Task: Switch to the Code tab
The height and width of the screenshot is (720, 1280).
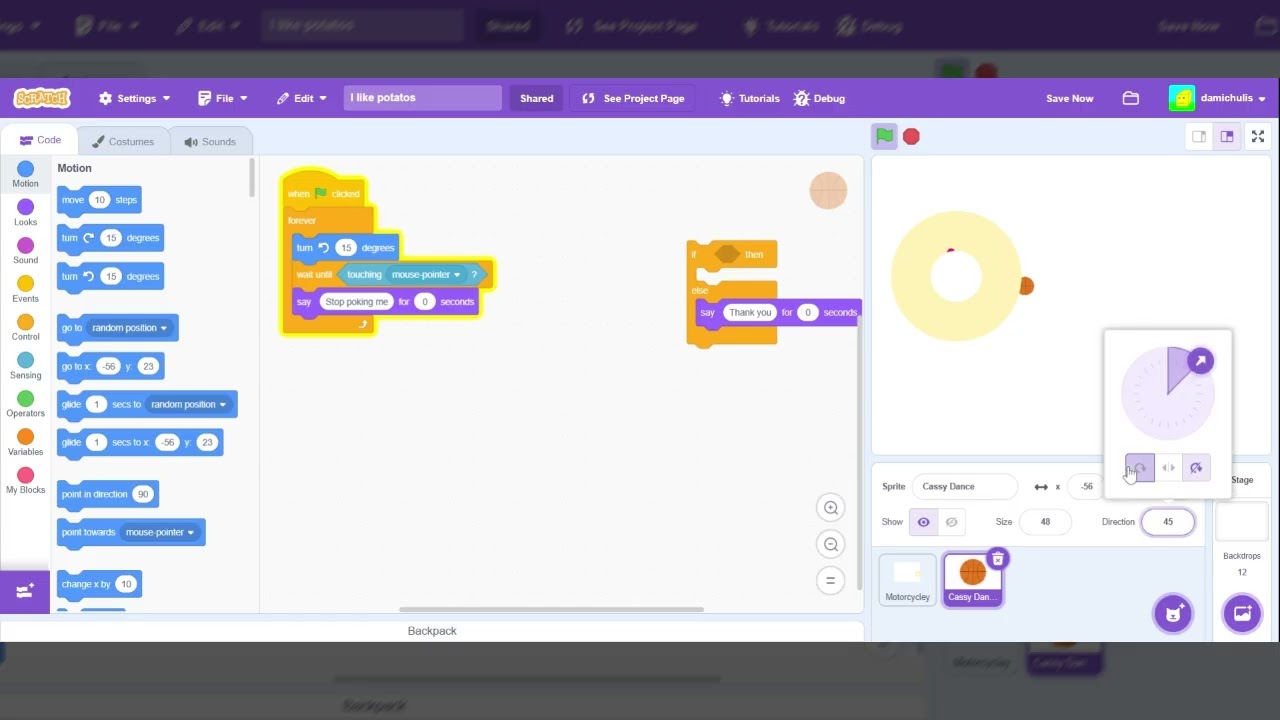Action: tap(41, 140)
